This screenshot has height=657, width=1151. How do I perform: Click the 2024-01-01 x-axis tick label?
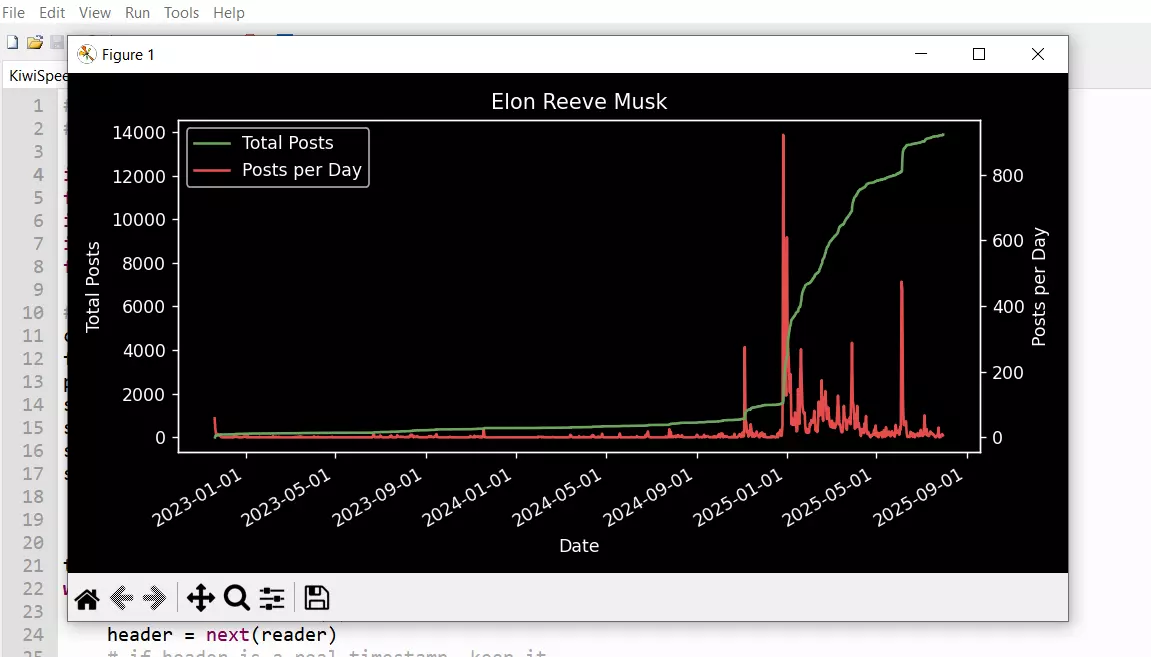point(468,498)
